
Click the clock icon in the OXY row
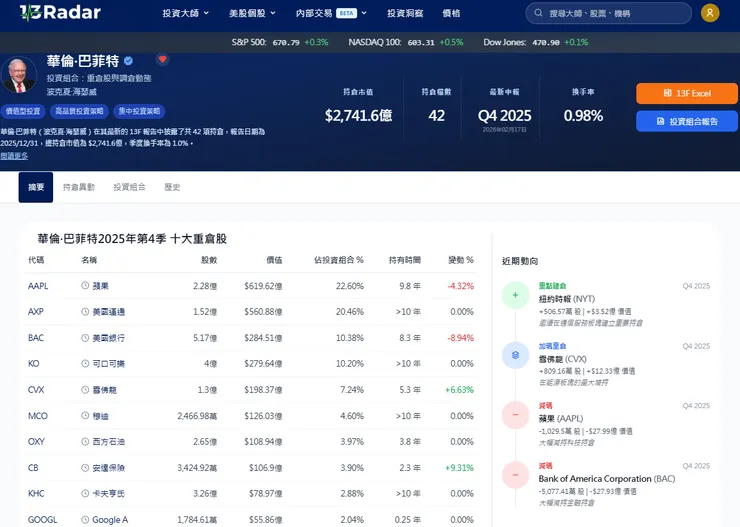point(85,442)
